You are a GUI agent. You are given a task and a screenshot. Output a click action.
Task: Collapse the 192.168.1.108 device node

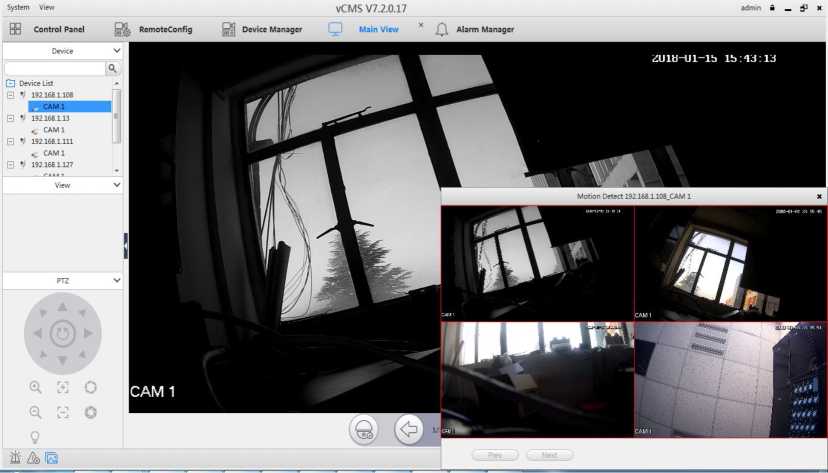[10, 95]
